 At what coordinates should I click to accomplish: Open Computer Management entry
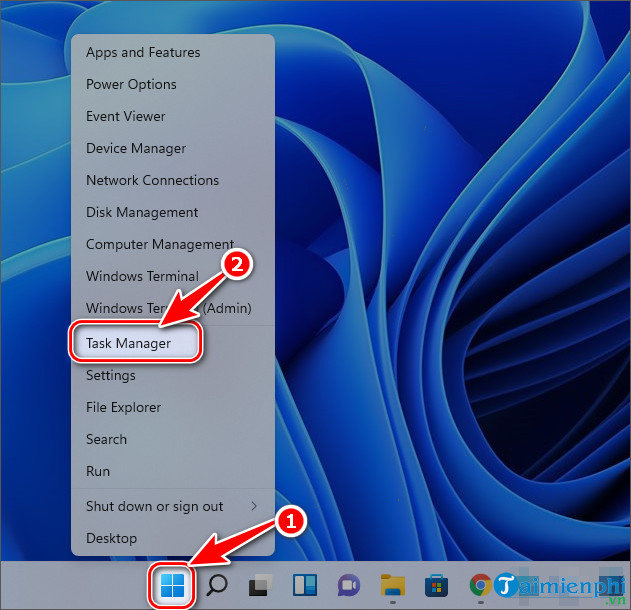coord(173,244)
